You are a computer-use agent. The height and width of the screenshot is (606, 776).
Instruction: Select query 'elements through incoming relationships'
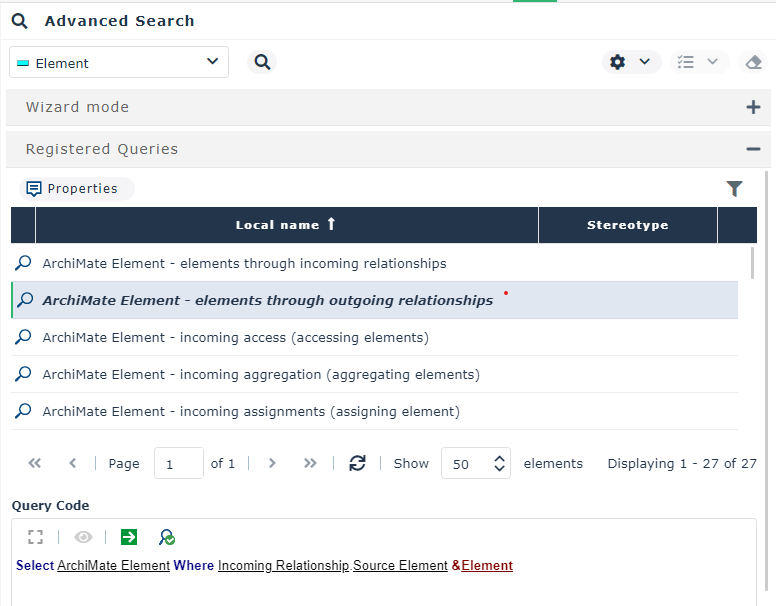pyautogui.click(x=244, y=263)
